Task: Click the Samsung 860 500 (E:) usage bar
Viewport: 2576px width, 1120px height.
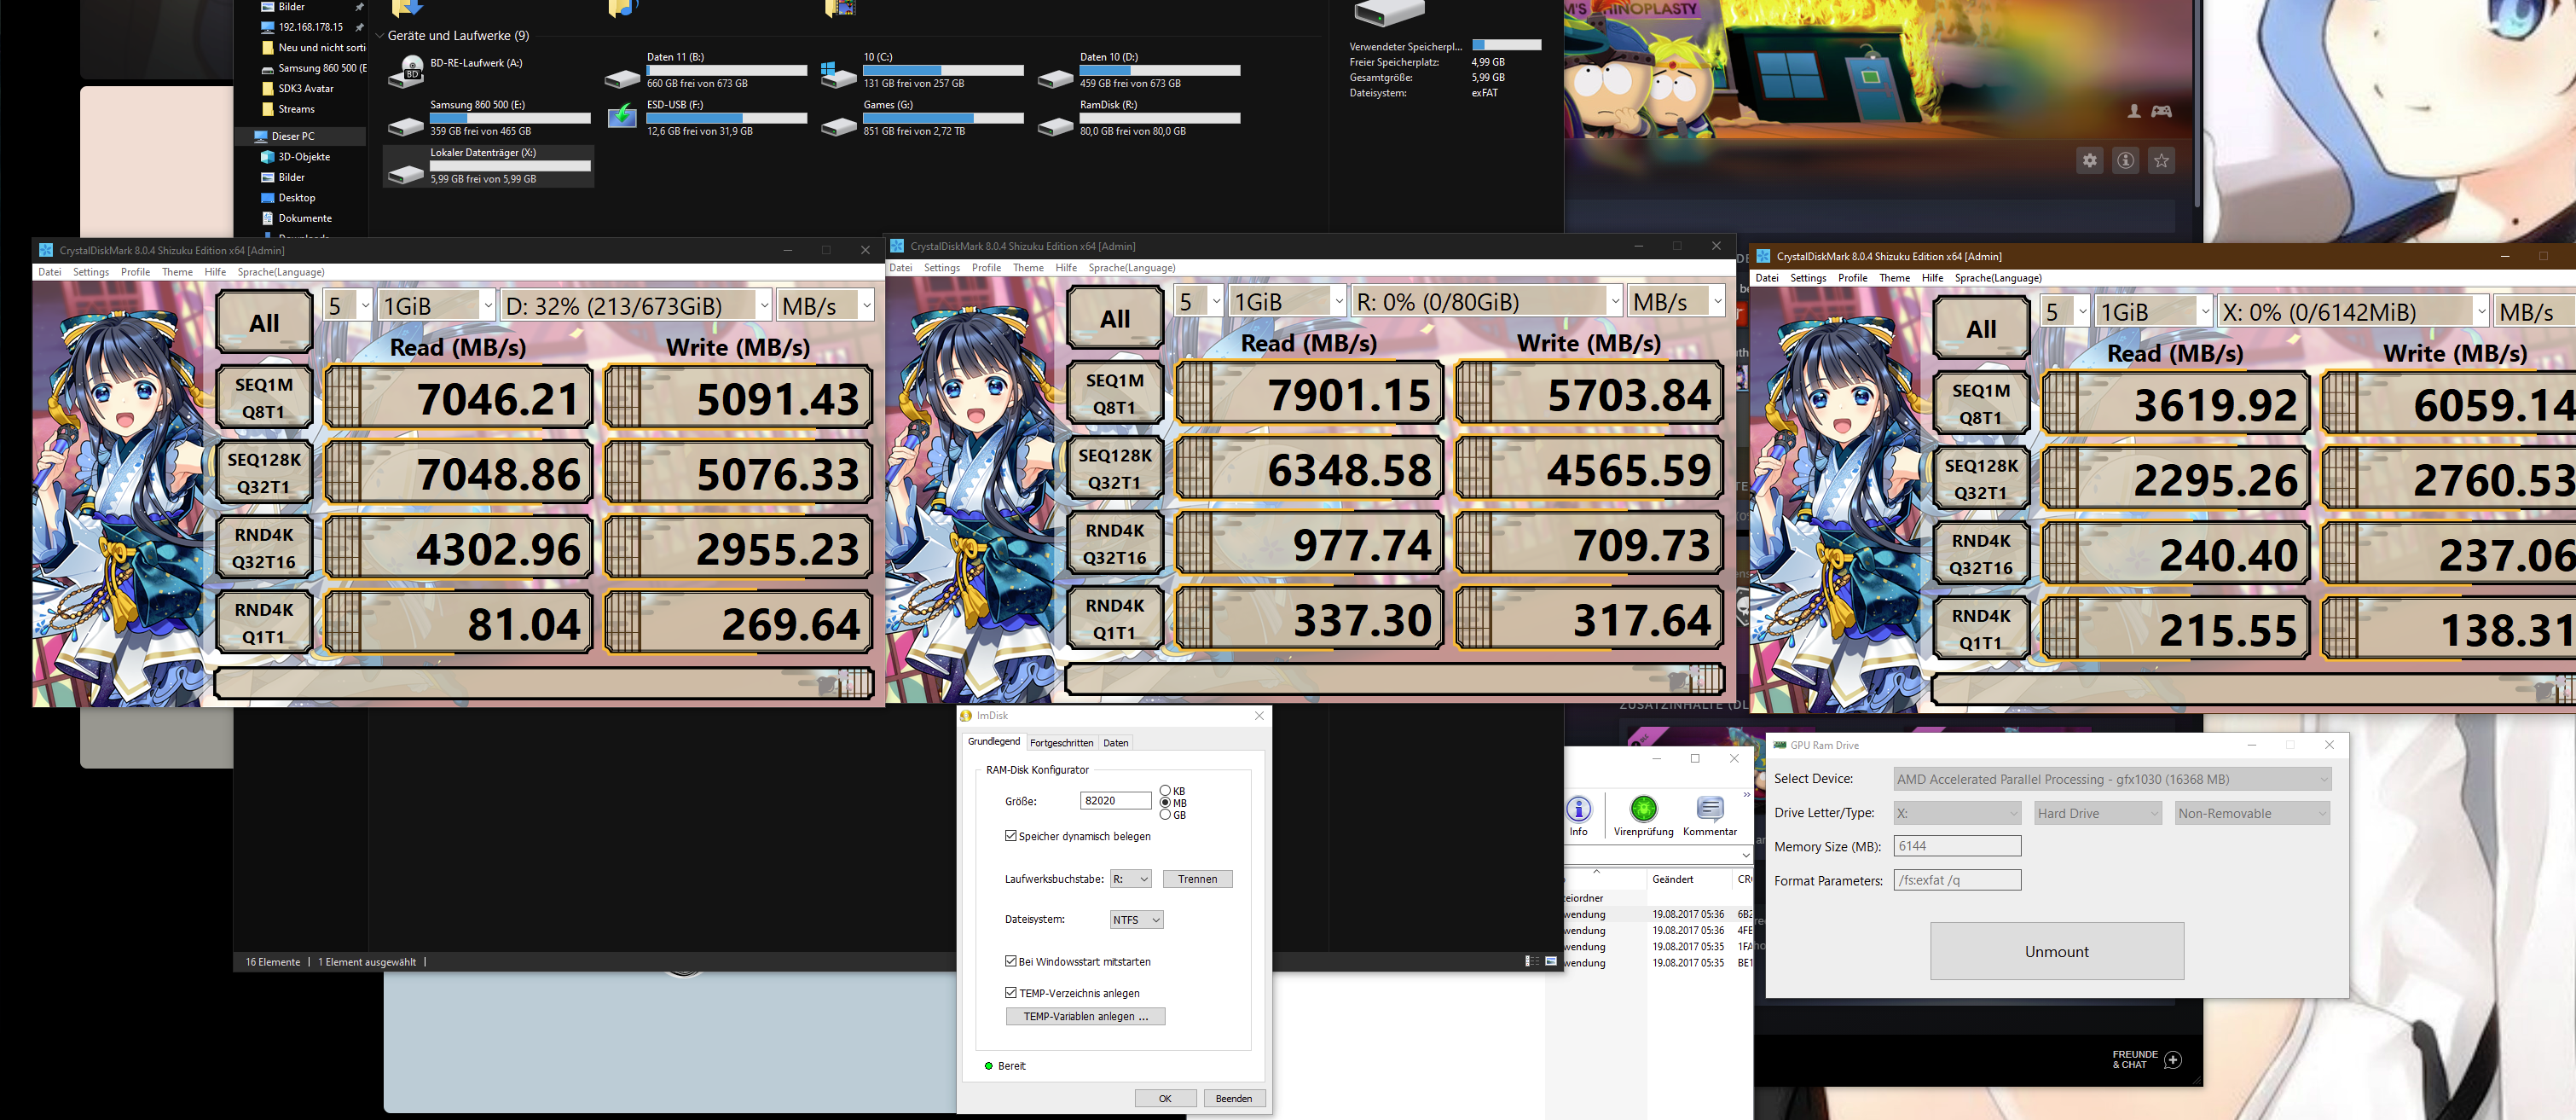Action: [509, 118]
